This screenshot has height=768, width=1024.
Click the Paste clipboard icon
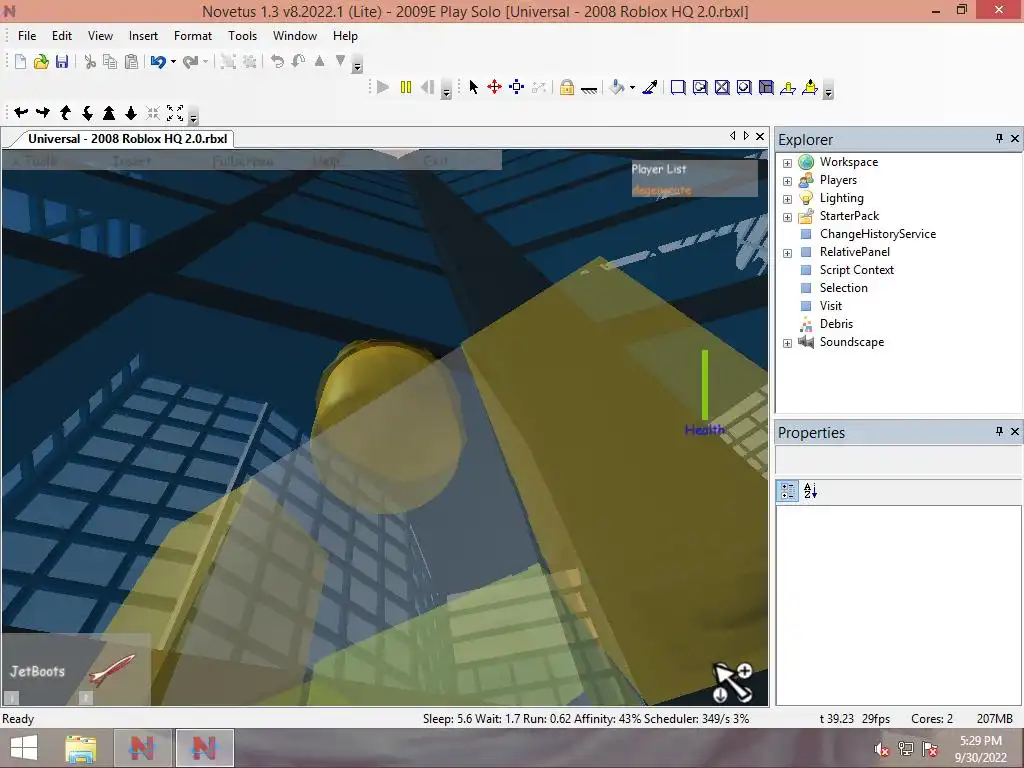[131, 61]
